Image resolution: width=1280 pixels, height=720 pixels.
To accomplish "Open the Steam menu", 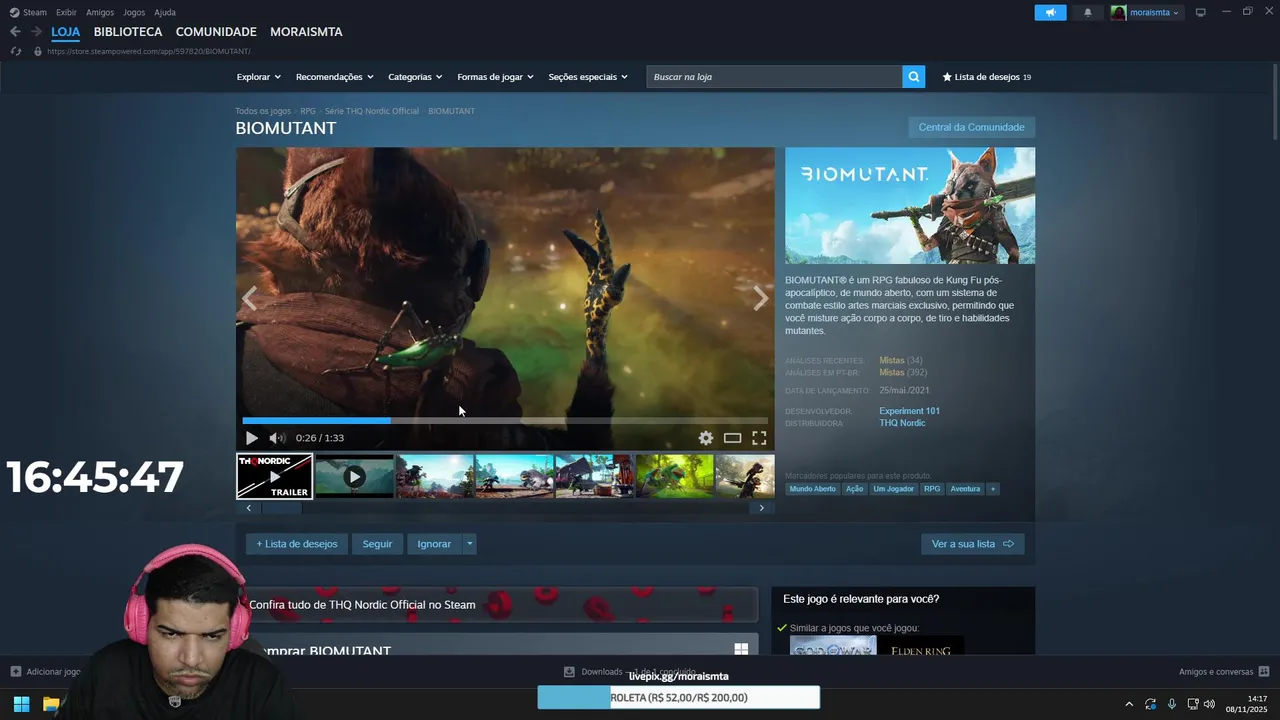I will (x=28, y=12).
